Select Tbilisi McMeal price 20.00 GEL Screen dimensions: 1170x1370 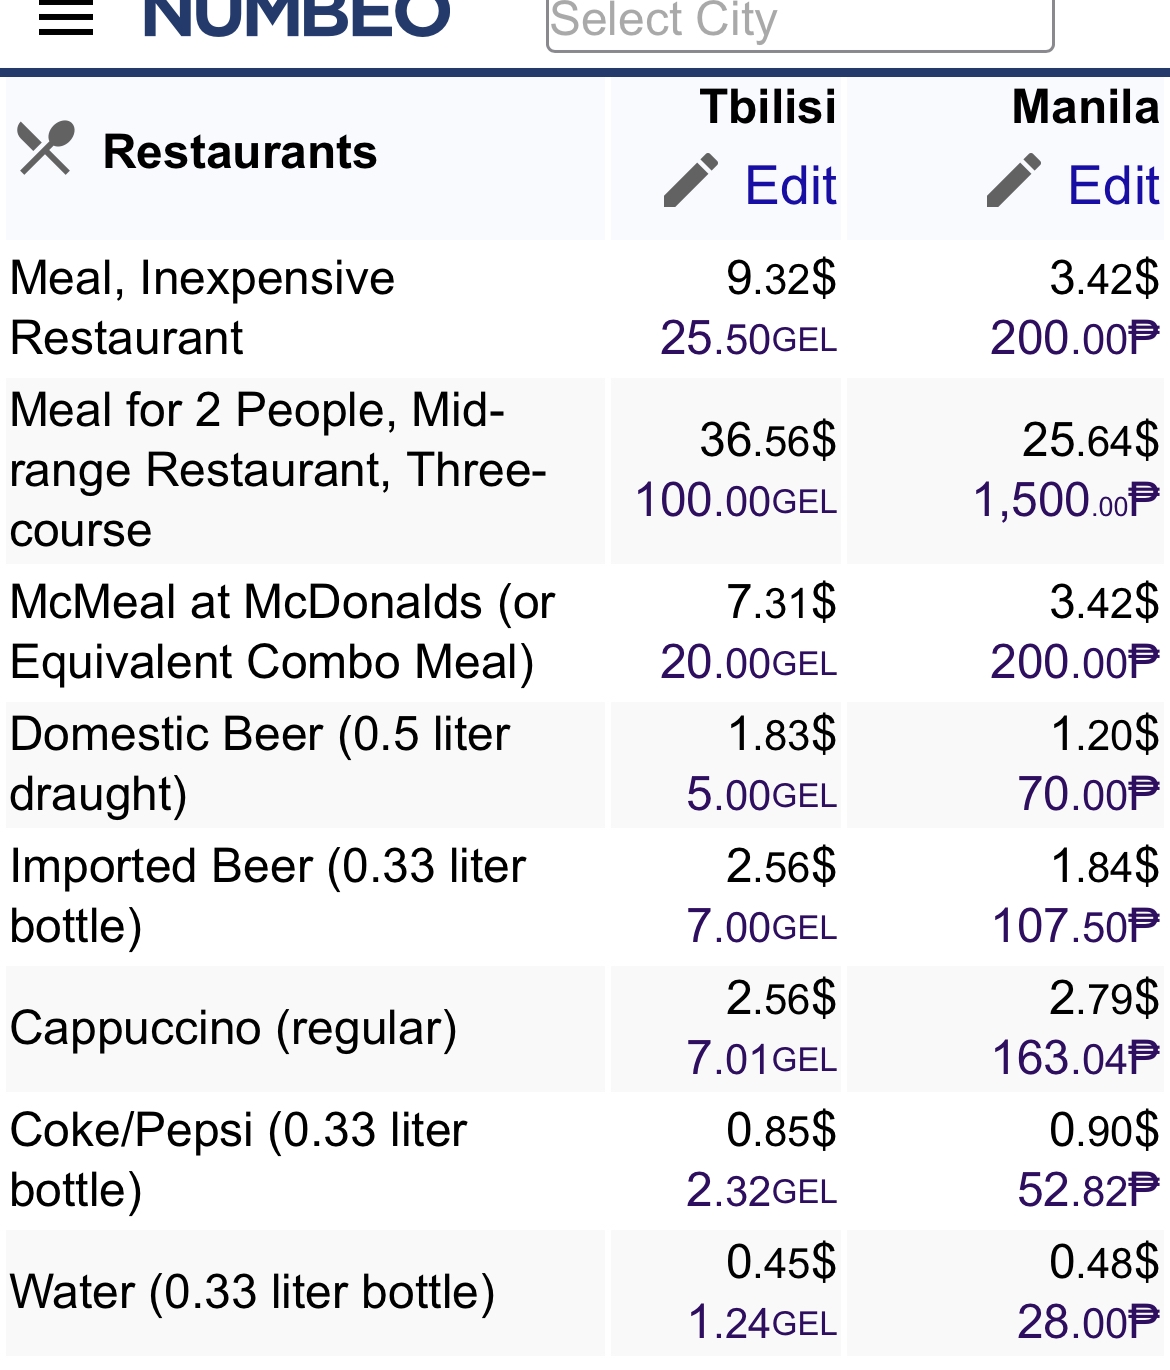tap(748, 663)
